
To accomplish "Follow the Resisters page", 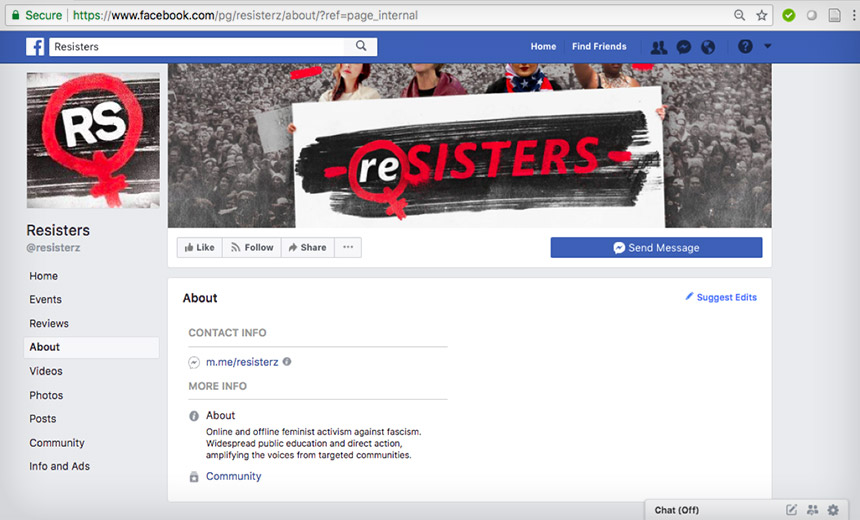I will point(252,247).
